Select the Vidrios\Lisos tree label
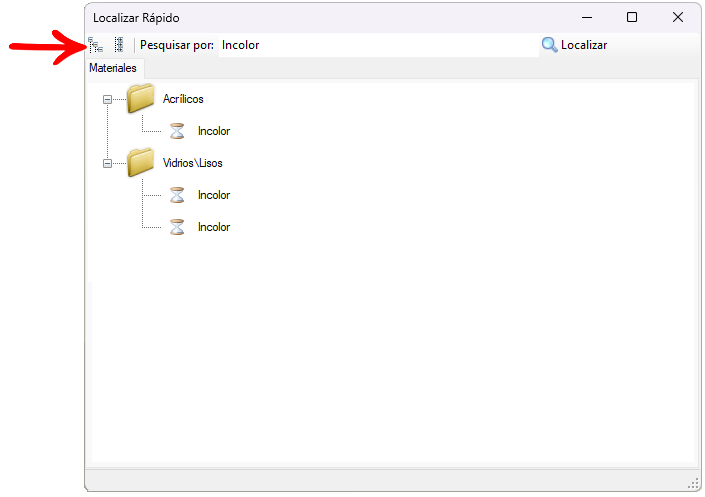The width and height of the screenshot is (705, 497). tap(192, 163)
